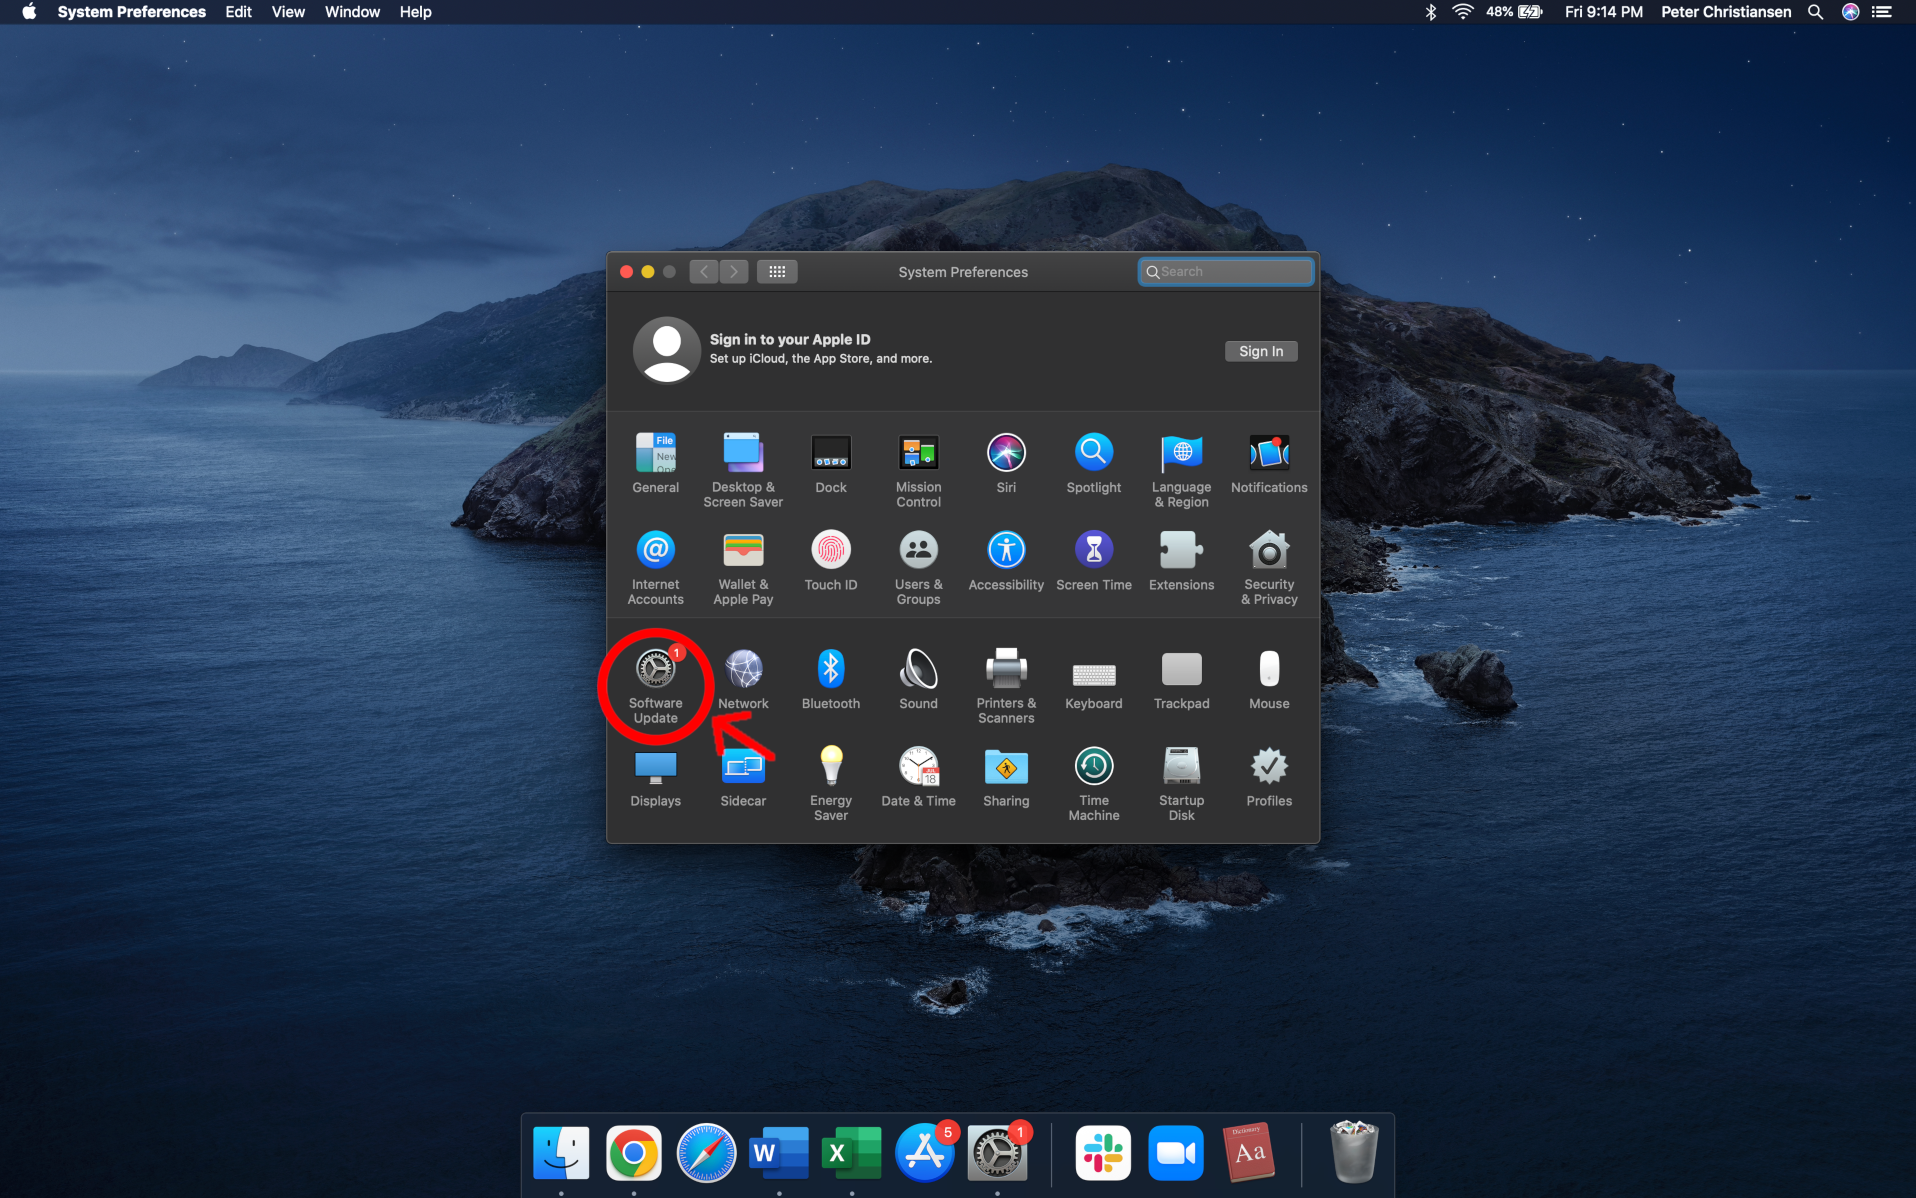1916x1198 pixels.
Task: Open the Touch ID pane
Action: pos(831,560)
